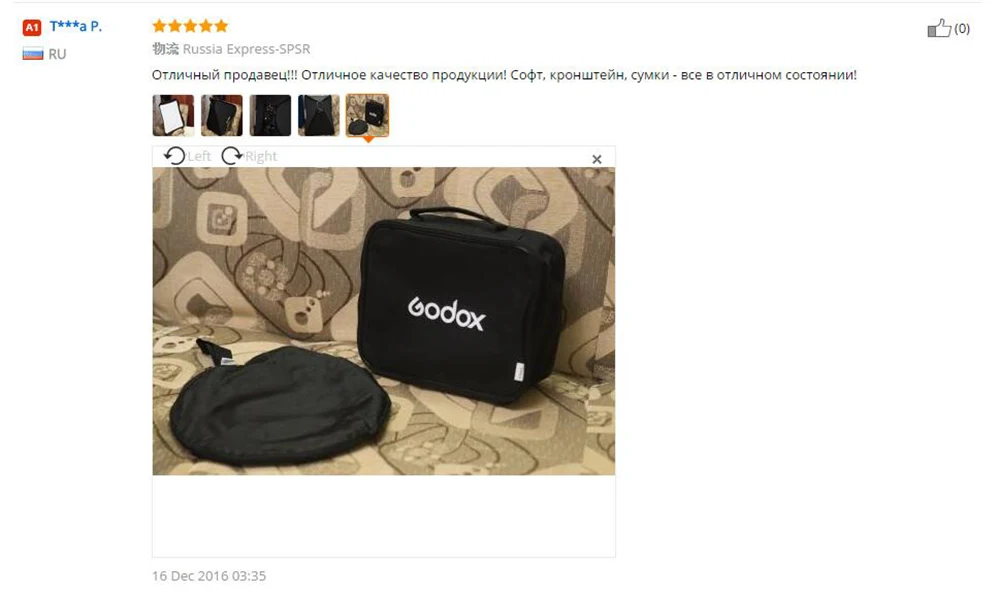Click the helpful vote count (0)

[x=962, y=29]
